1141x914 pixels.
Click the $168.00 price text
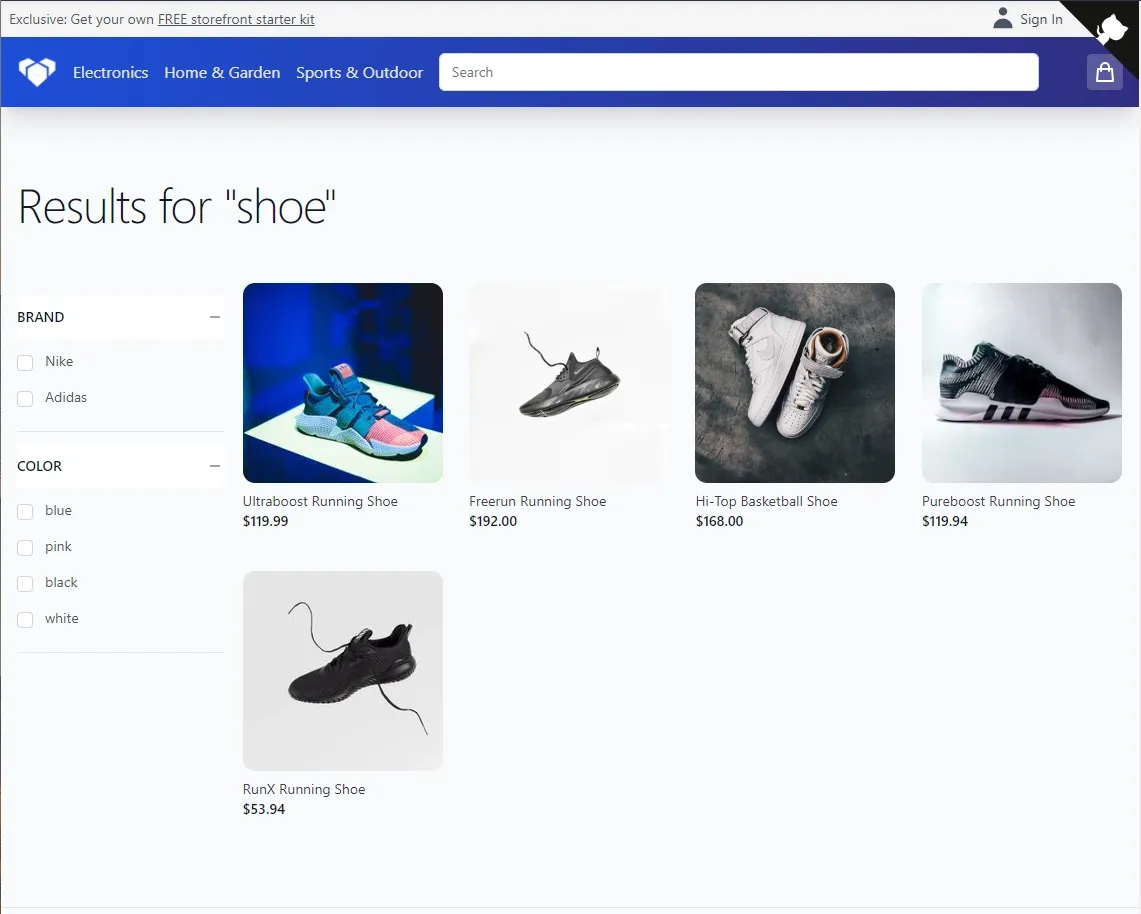pyautogui.click(x=720, y=521)
